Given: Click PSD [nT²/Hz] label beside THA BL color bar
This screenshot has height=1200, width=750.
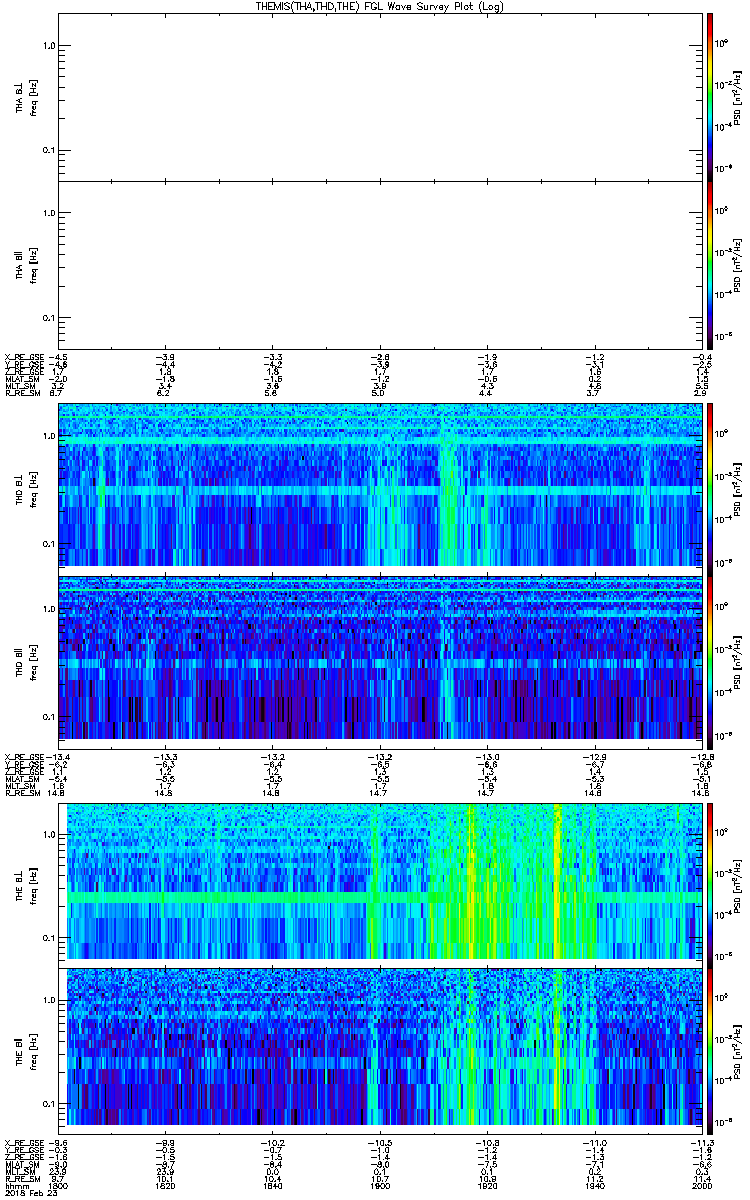Looking at the screenshot, I should [x=738, y=96].
